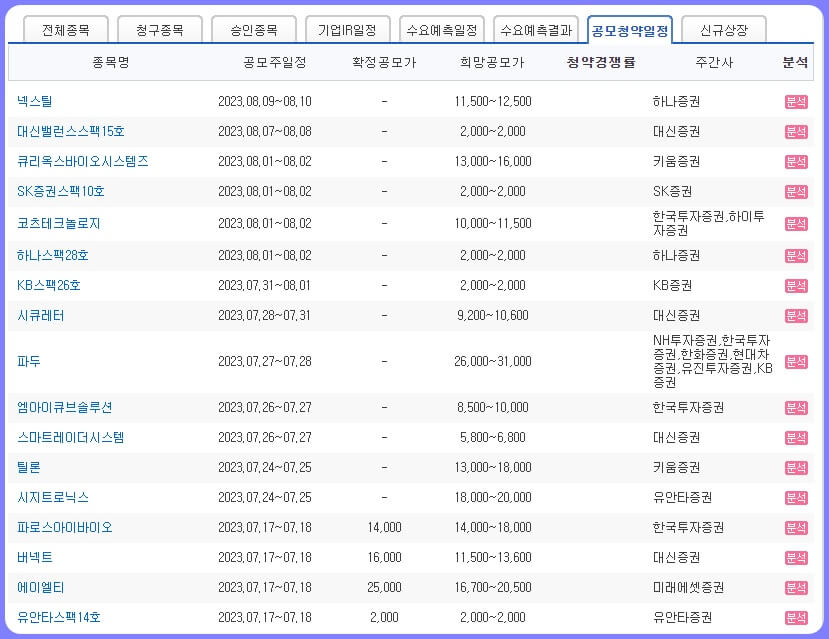The image size is (829, 639).
Task: Click 분석 icon in 스마트레이더시스템 row
Action: tap(796, 438)
